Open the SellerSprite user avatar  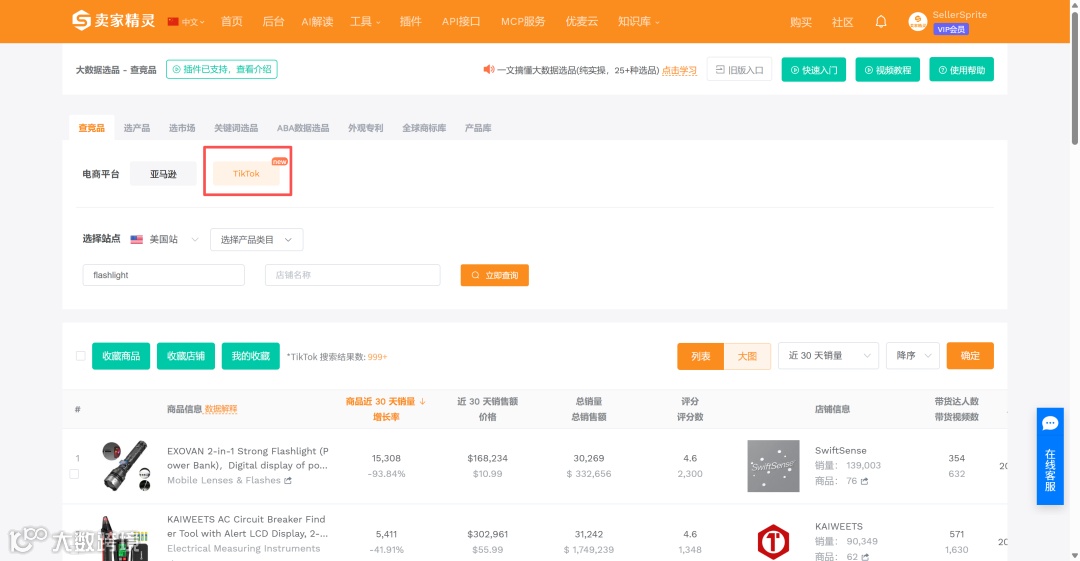pos(917,22)
